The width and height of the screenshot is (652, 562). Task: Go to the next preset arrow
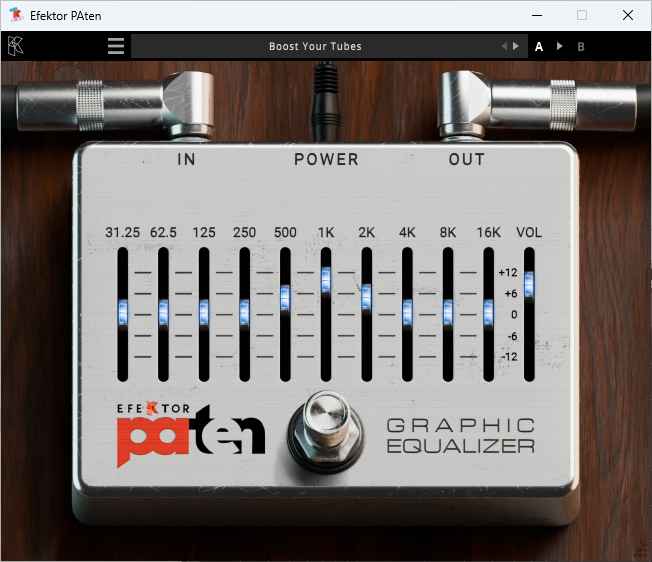pos(516,46)
